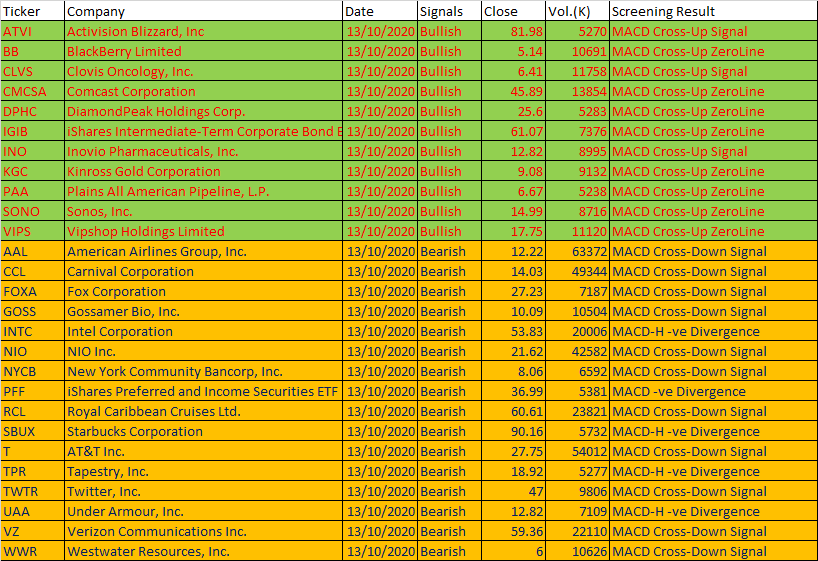Screen dimensions: 818x561
Task: Click the NIO Inc. company cell
Action: (x=203, y=351)
